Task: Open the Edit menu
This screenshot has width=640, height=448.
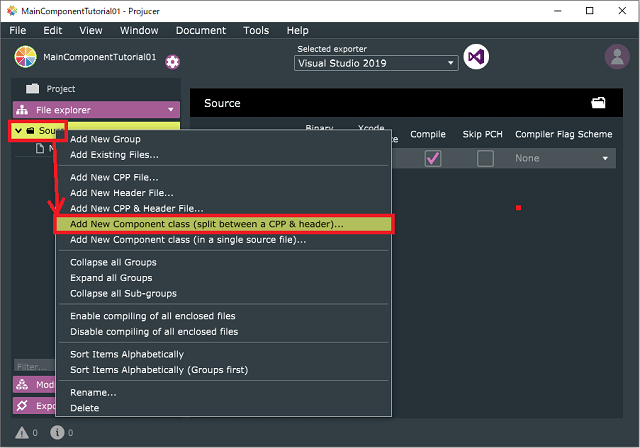Action: click(53, 31)
